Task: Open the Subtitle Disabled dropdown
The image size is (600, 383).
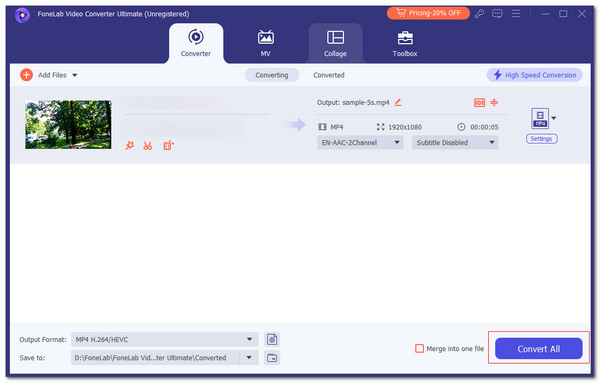Action: (x=455, y=142)
